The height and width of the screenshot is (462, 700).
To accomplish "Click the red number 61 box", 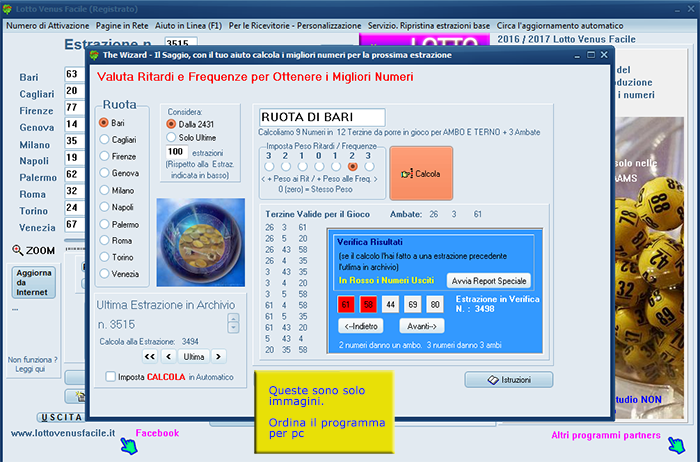I will [x=346, y=304].
